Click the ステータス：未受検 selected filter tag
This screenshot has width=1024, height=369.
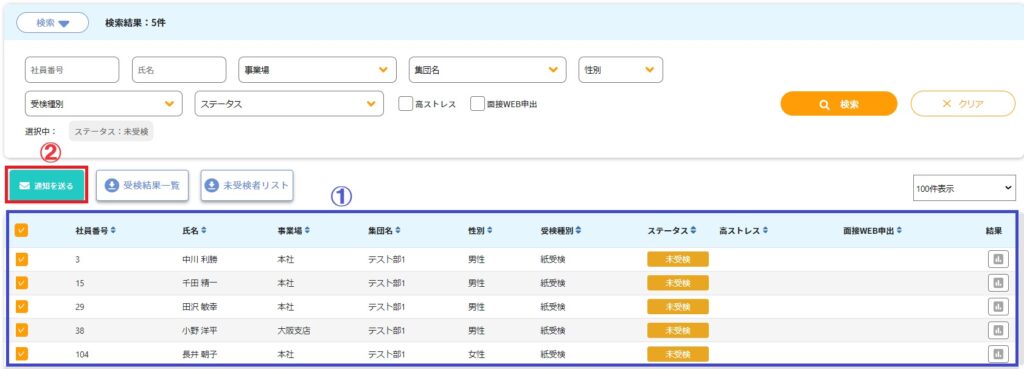(111, 131)
